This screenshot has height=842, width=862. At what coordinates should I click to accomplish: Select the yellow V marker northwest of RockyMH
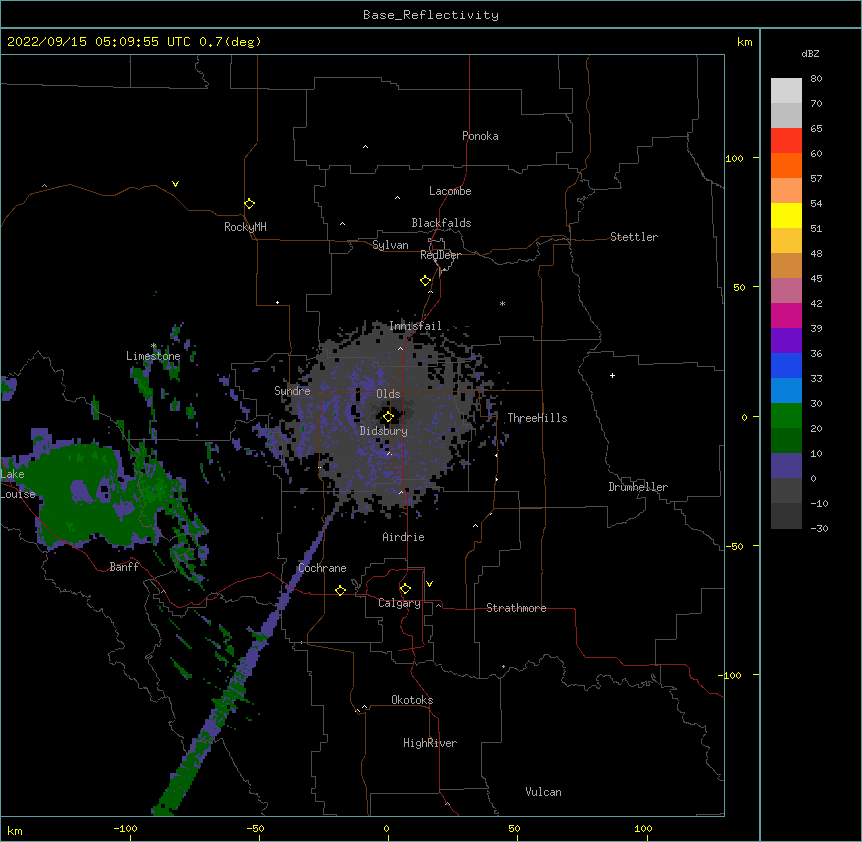[x=175, y=184]
